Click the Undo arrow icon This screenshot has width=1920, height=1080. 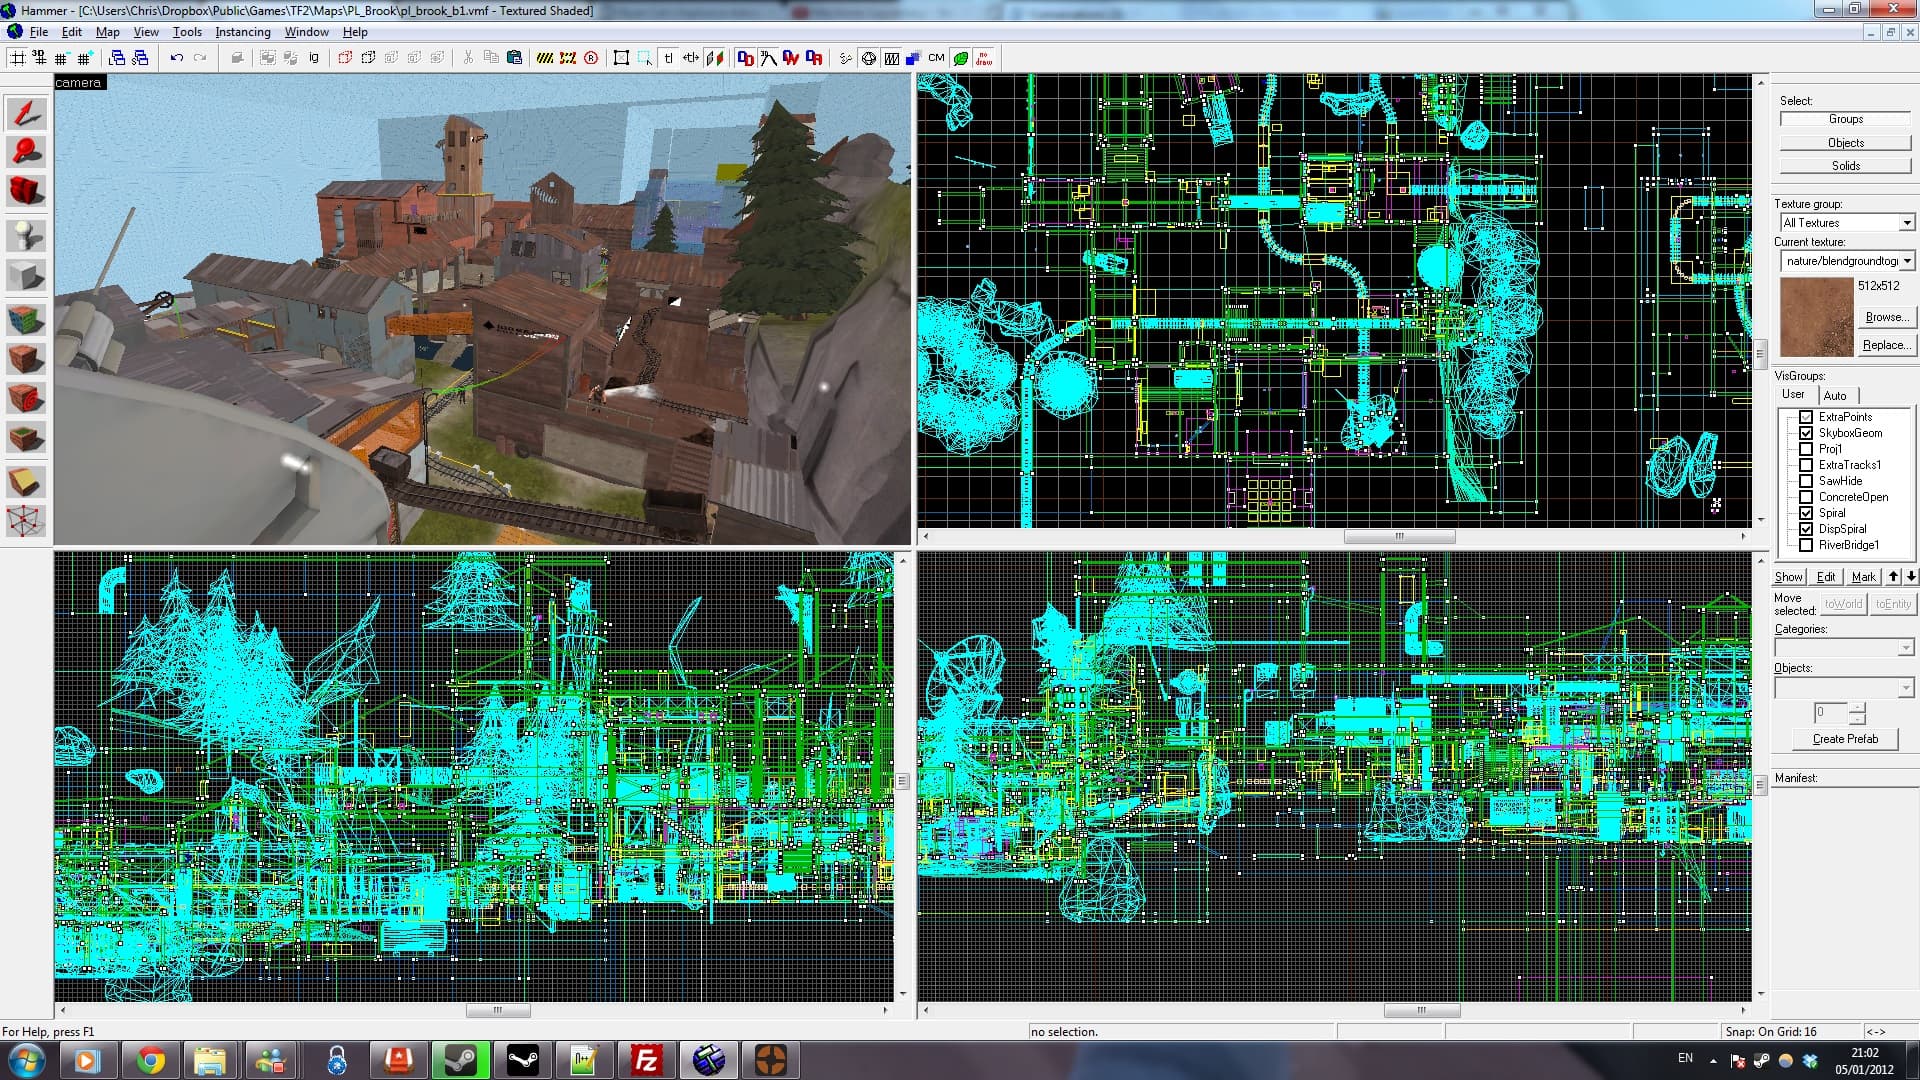click(x=177, y=58)
